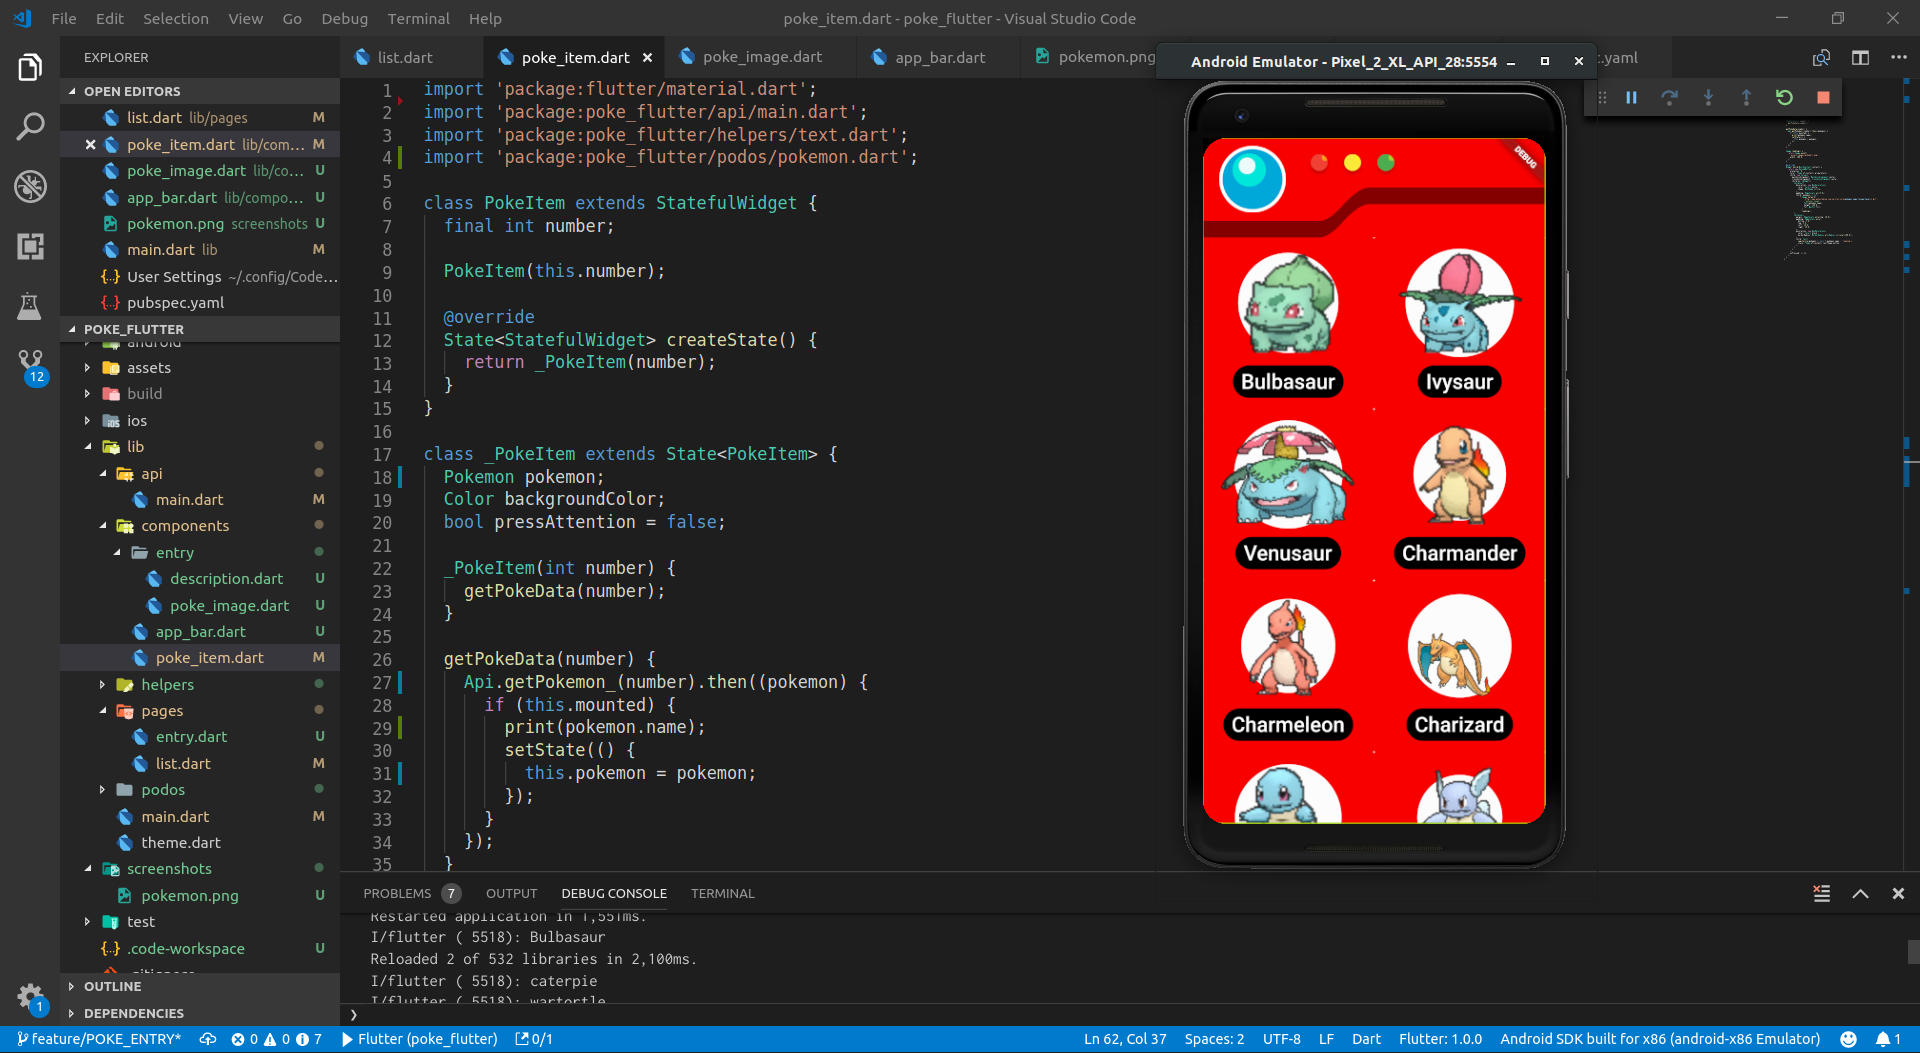Click the debug Step Over button
Image resolution: width=1920 pixels, height=1053 pixels.
click(1669, 97)
